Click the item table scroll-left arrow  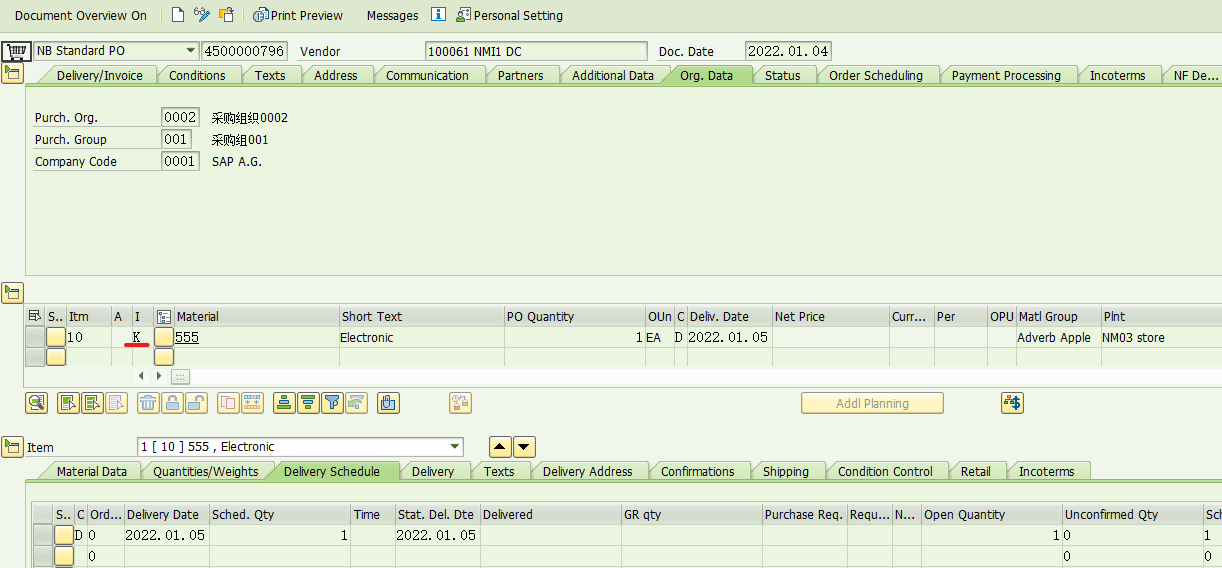click(x=141, y=376)
